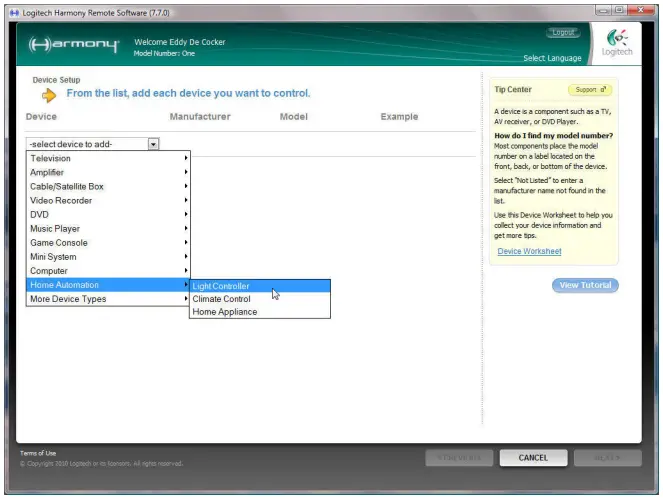The height and width of the screenshot is (499, 663).
Task: Click the orange arrow Device Setup icon
Action: click(x=49, y=95)
